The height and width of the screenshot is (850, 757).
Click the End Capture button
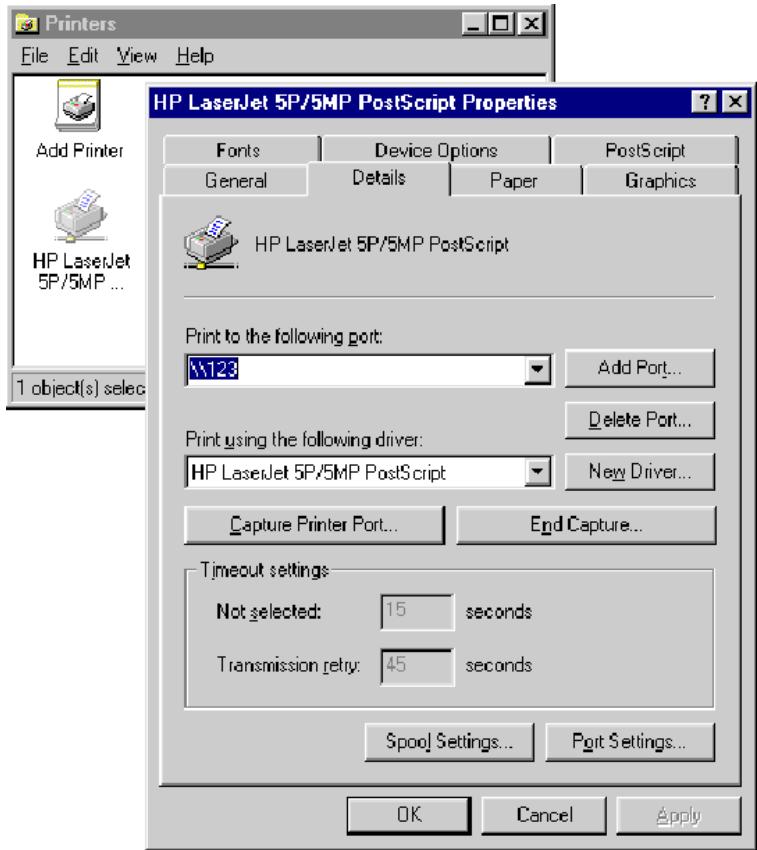[586, 525]
